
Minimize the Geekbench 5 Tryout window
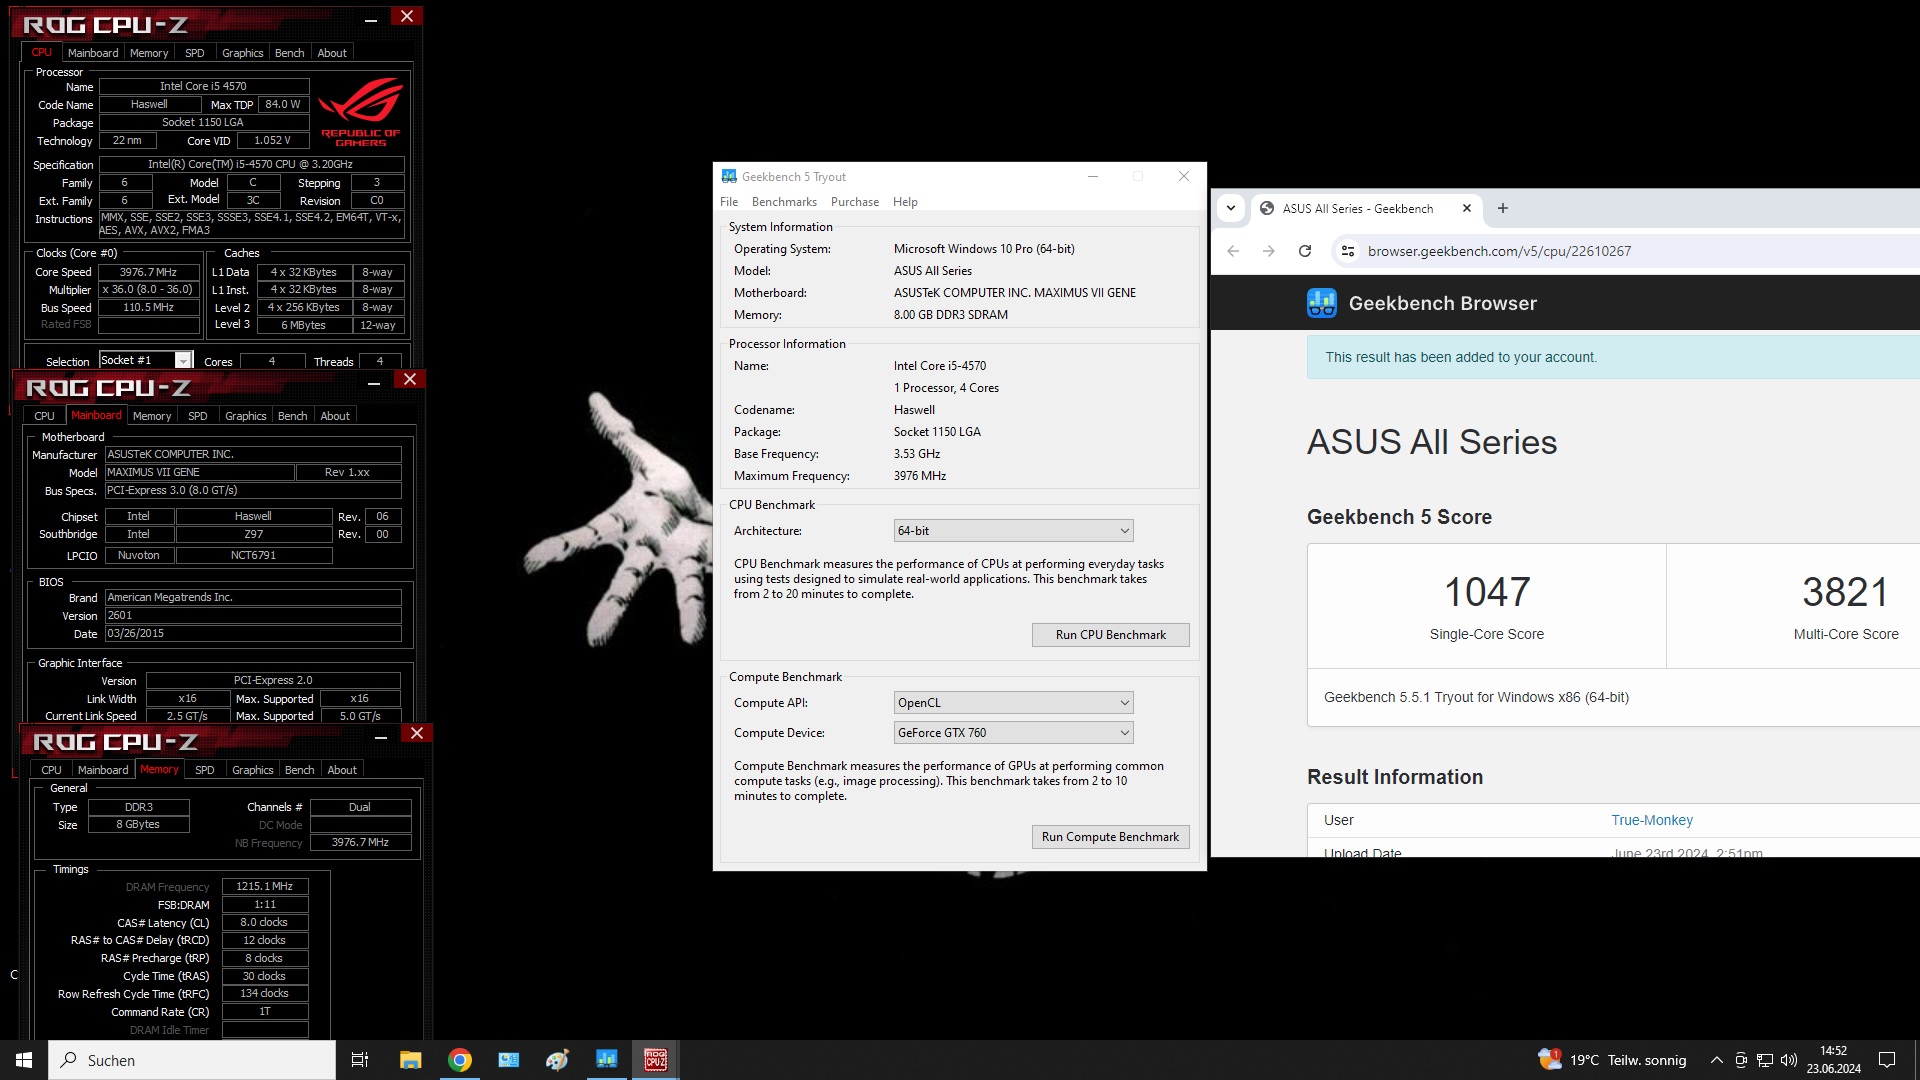[x=1093, y=176]
